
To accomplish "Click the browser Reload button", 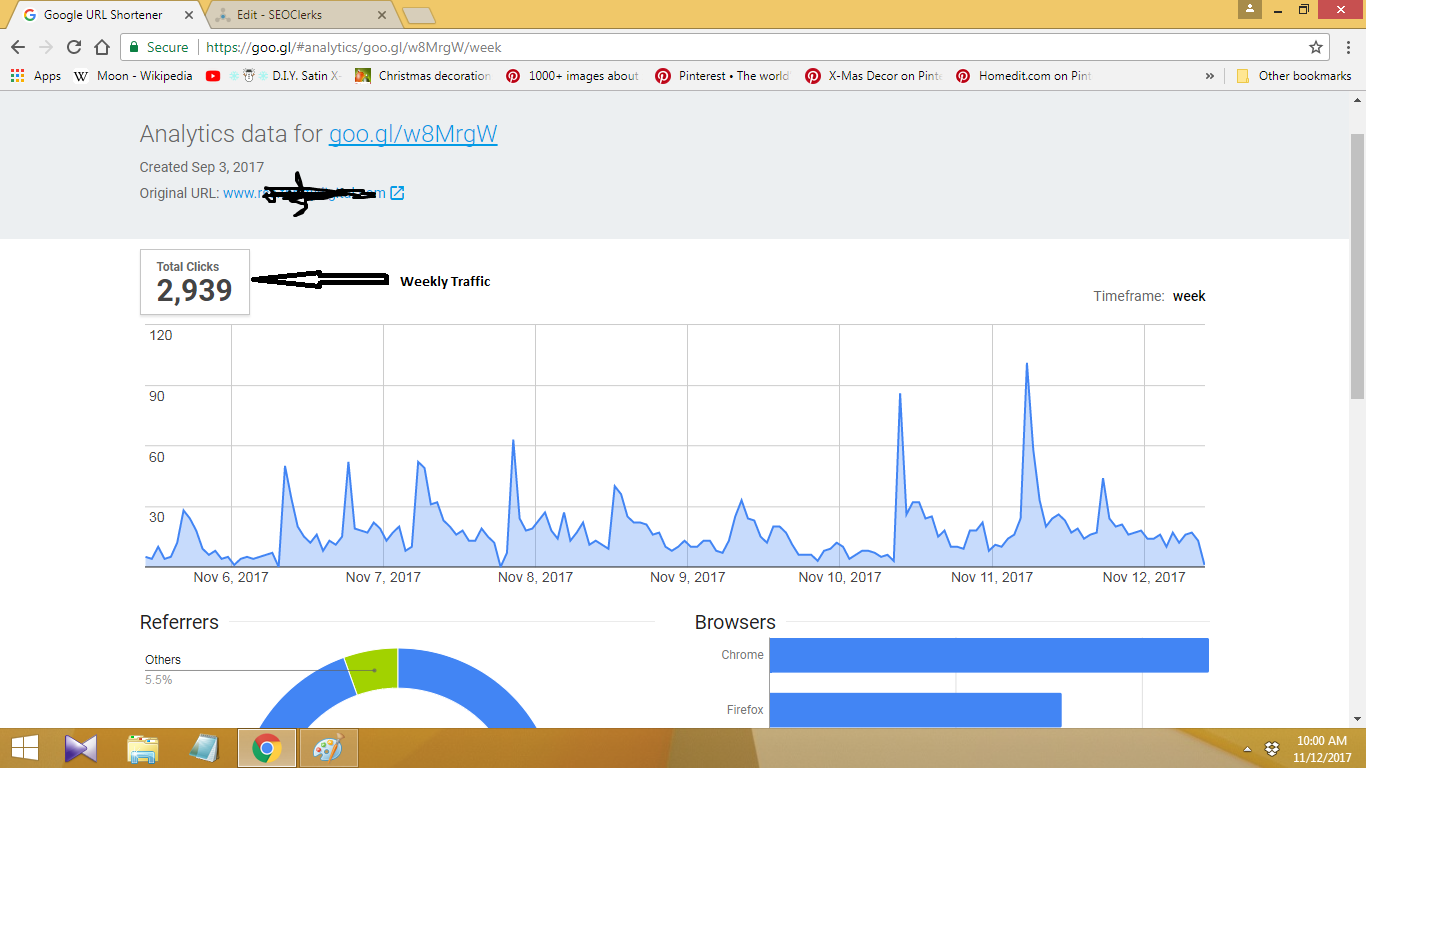I will tap(73, 47).
